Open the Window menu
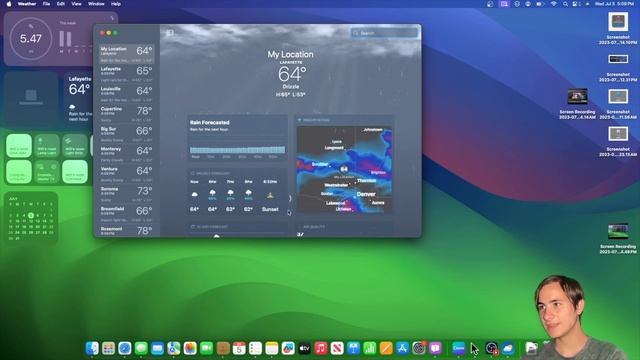 pos(96,4)
